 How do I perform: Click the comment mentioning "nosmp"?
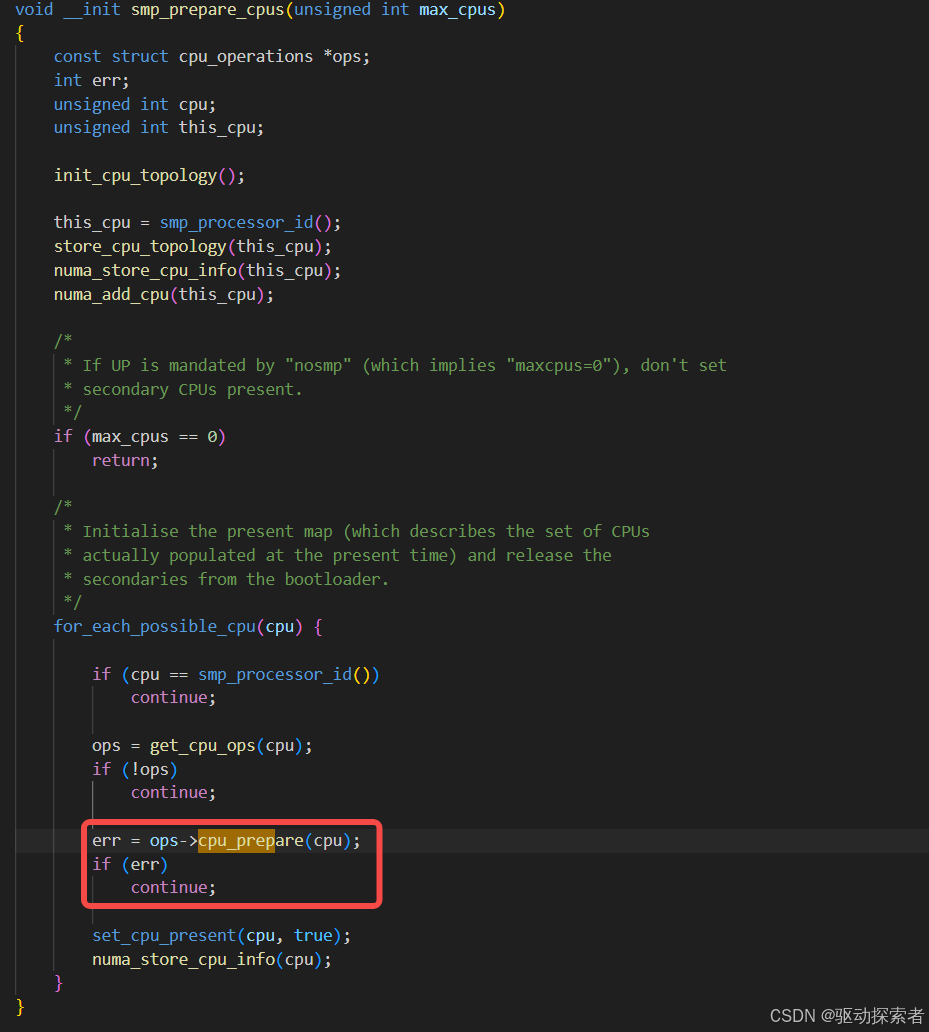point(395,366)
